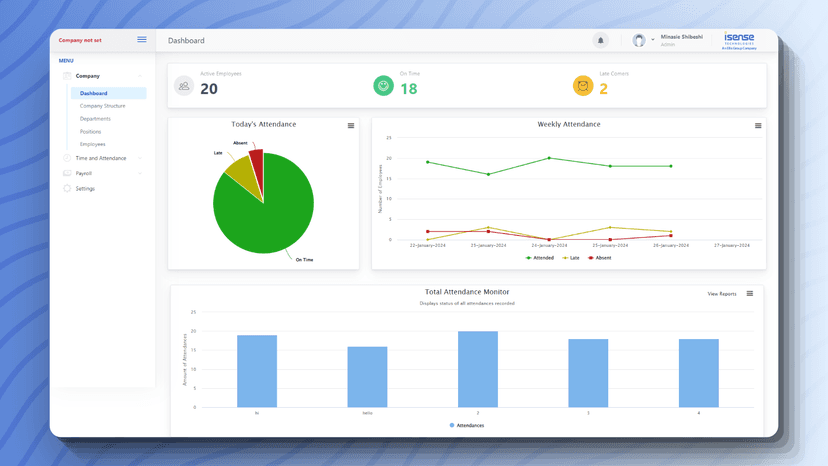Open Today's Attendance chart menu icon
Viewport: 828px width, 466px height.
pos(351,126)
